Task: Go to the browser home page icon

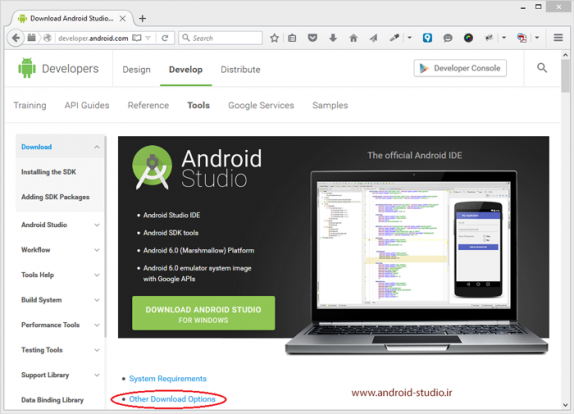Action: (353, 38)
